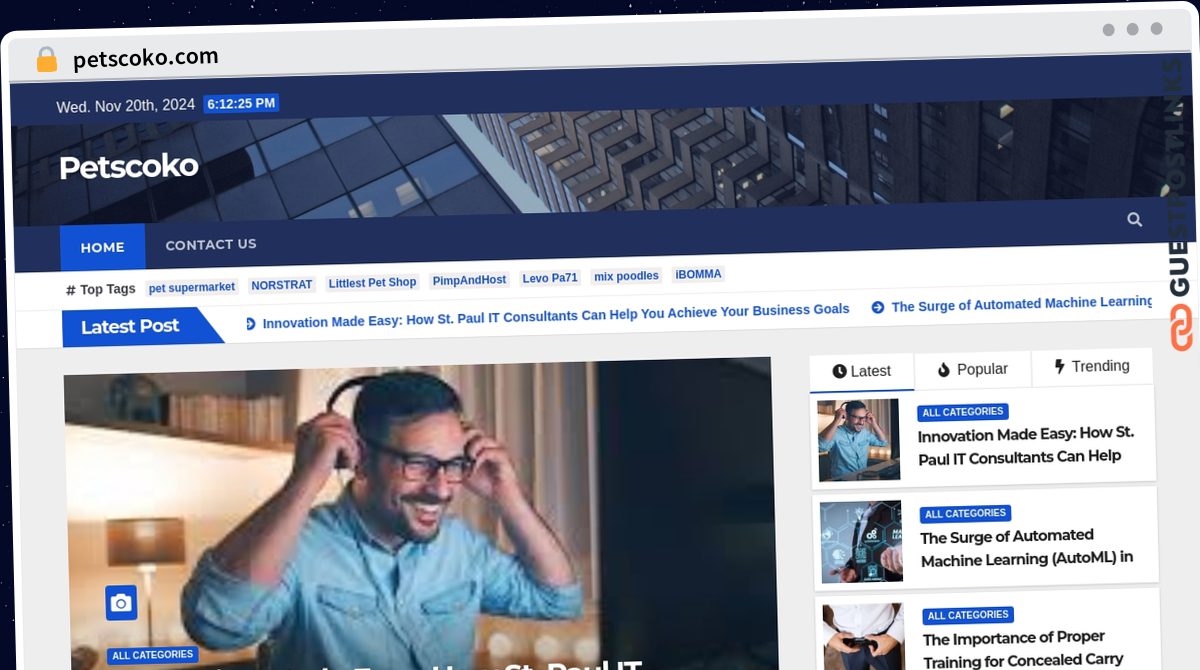Click the flame icon in Popular tab
This screenshot has width=1200, height=670.
943,370
